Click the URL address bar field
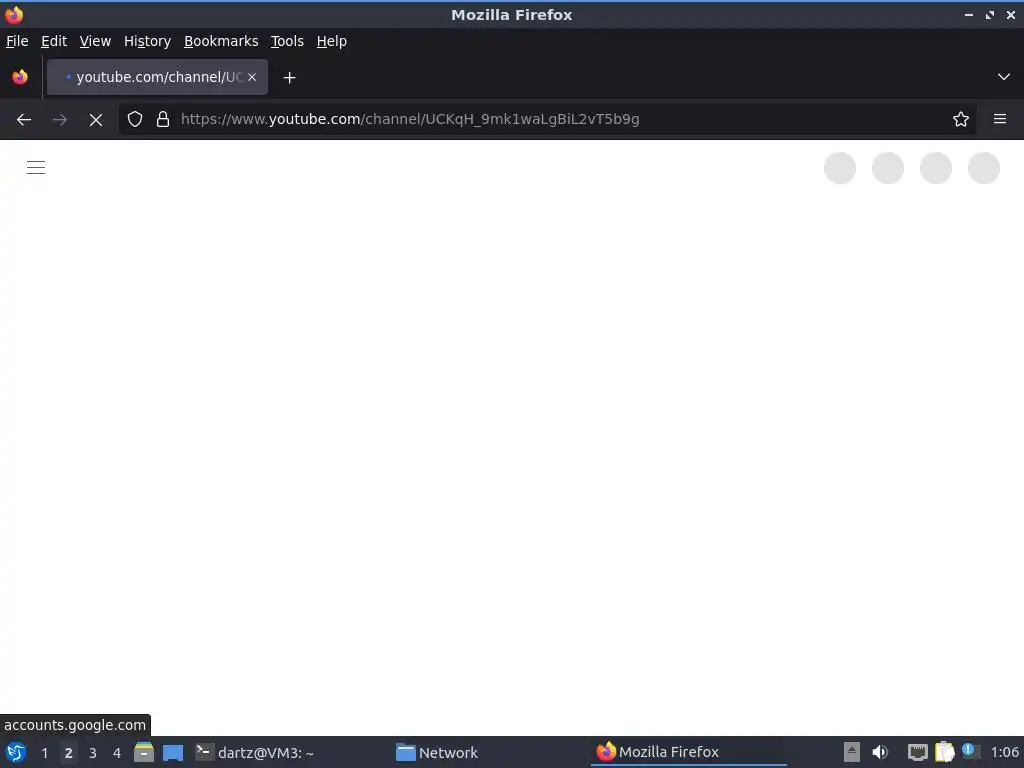Viewport: 1024px width, 768px height. [x=547, y=119]
